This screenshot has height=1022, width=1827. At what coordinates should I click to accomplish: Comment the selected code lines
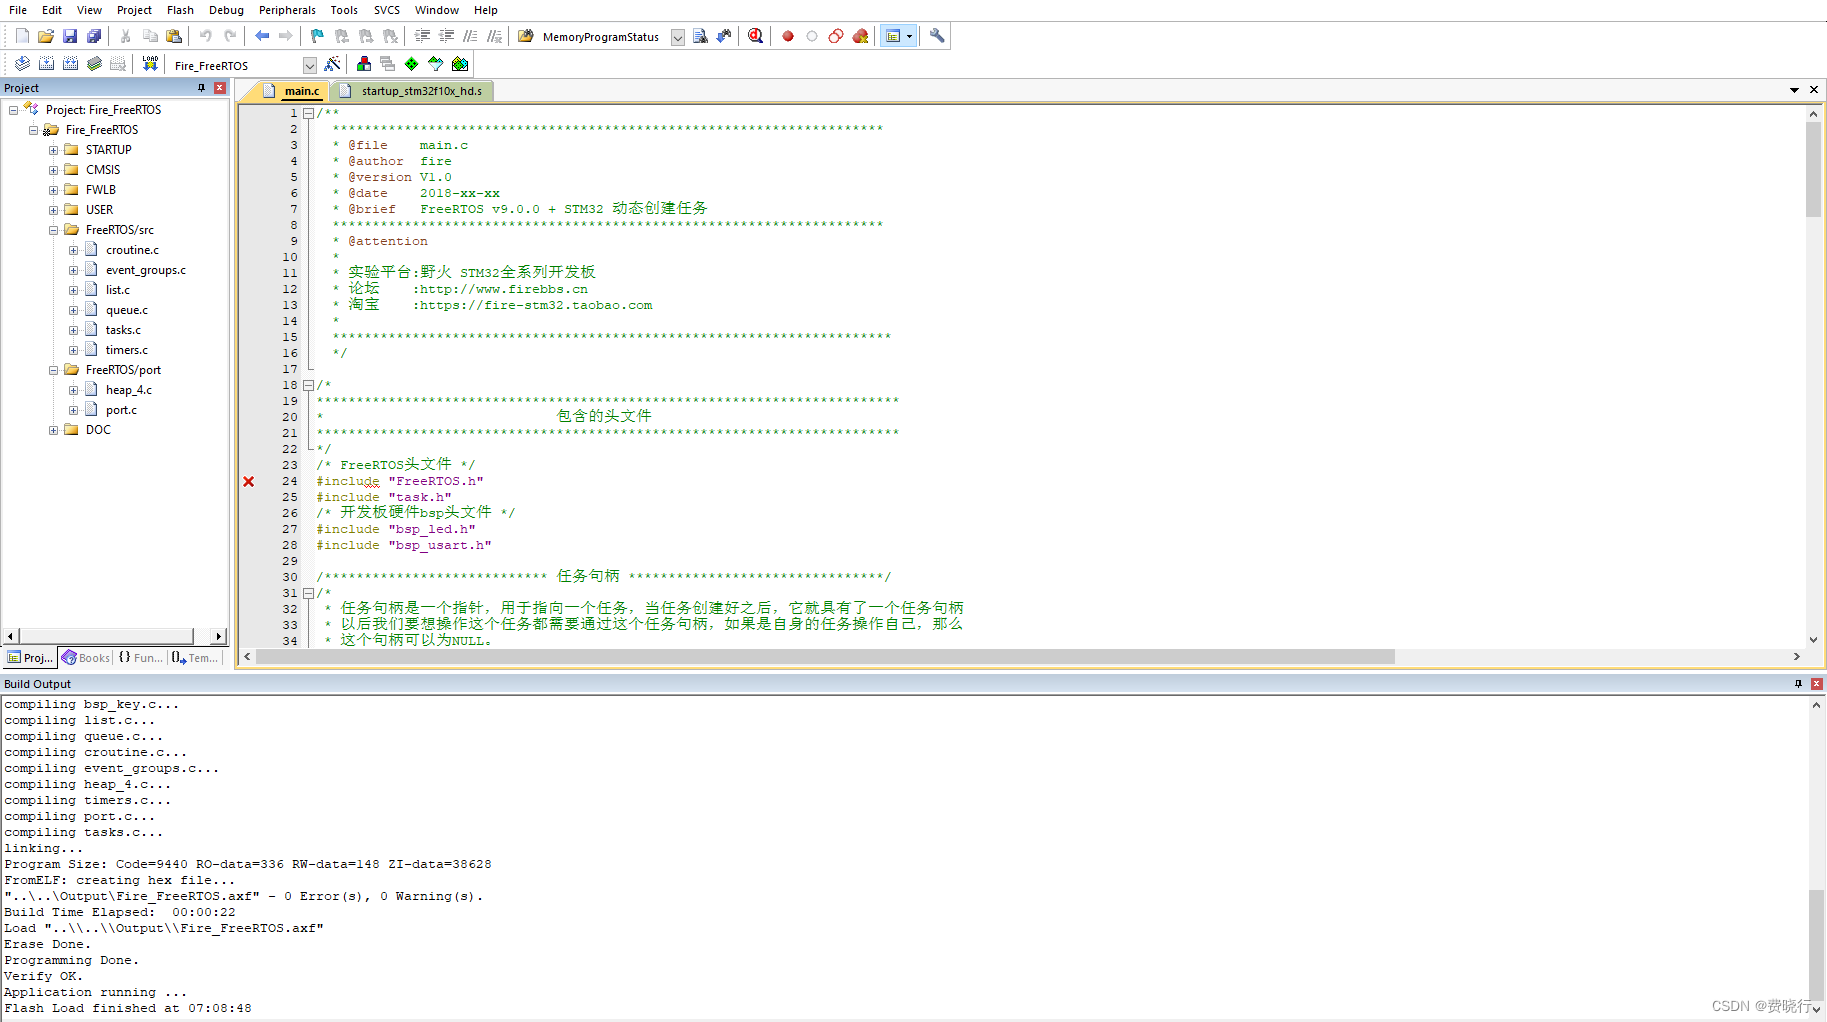tap(470, 36)
